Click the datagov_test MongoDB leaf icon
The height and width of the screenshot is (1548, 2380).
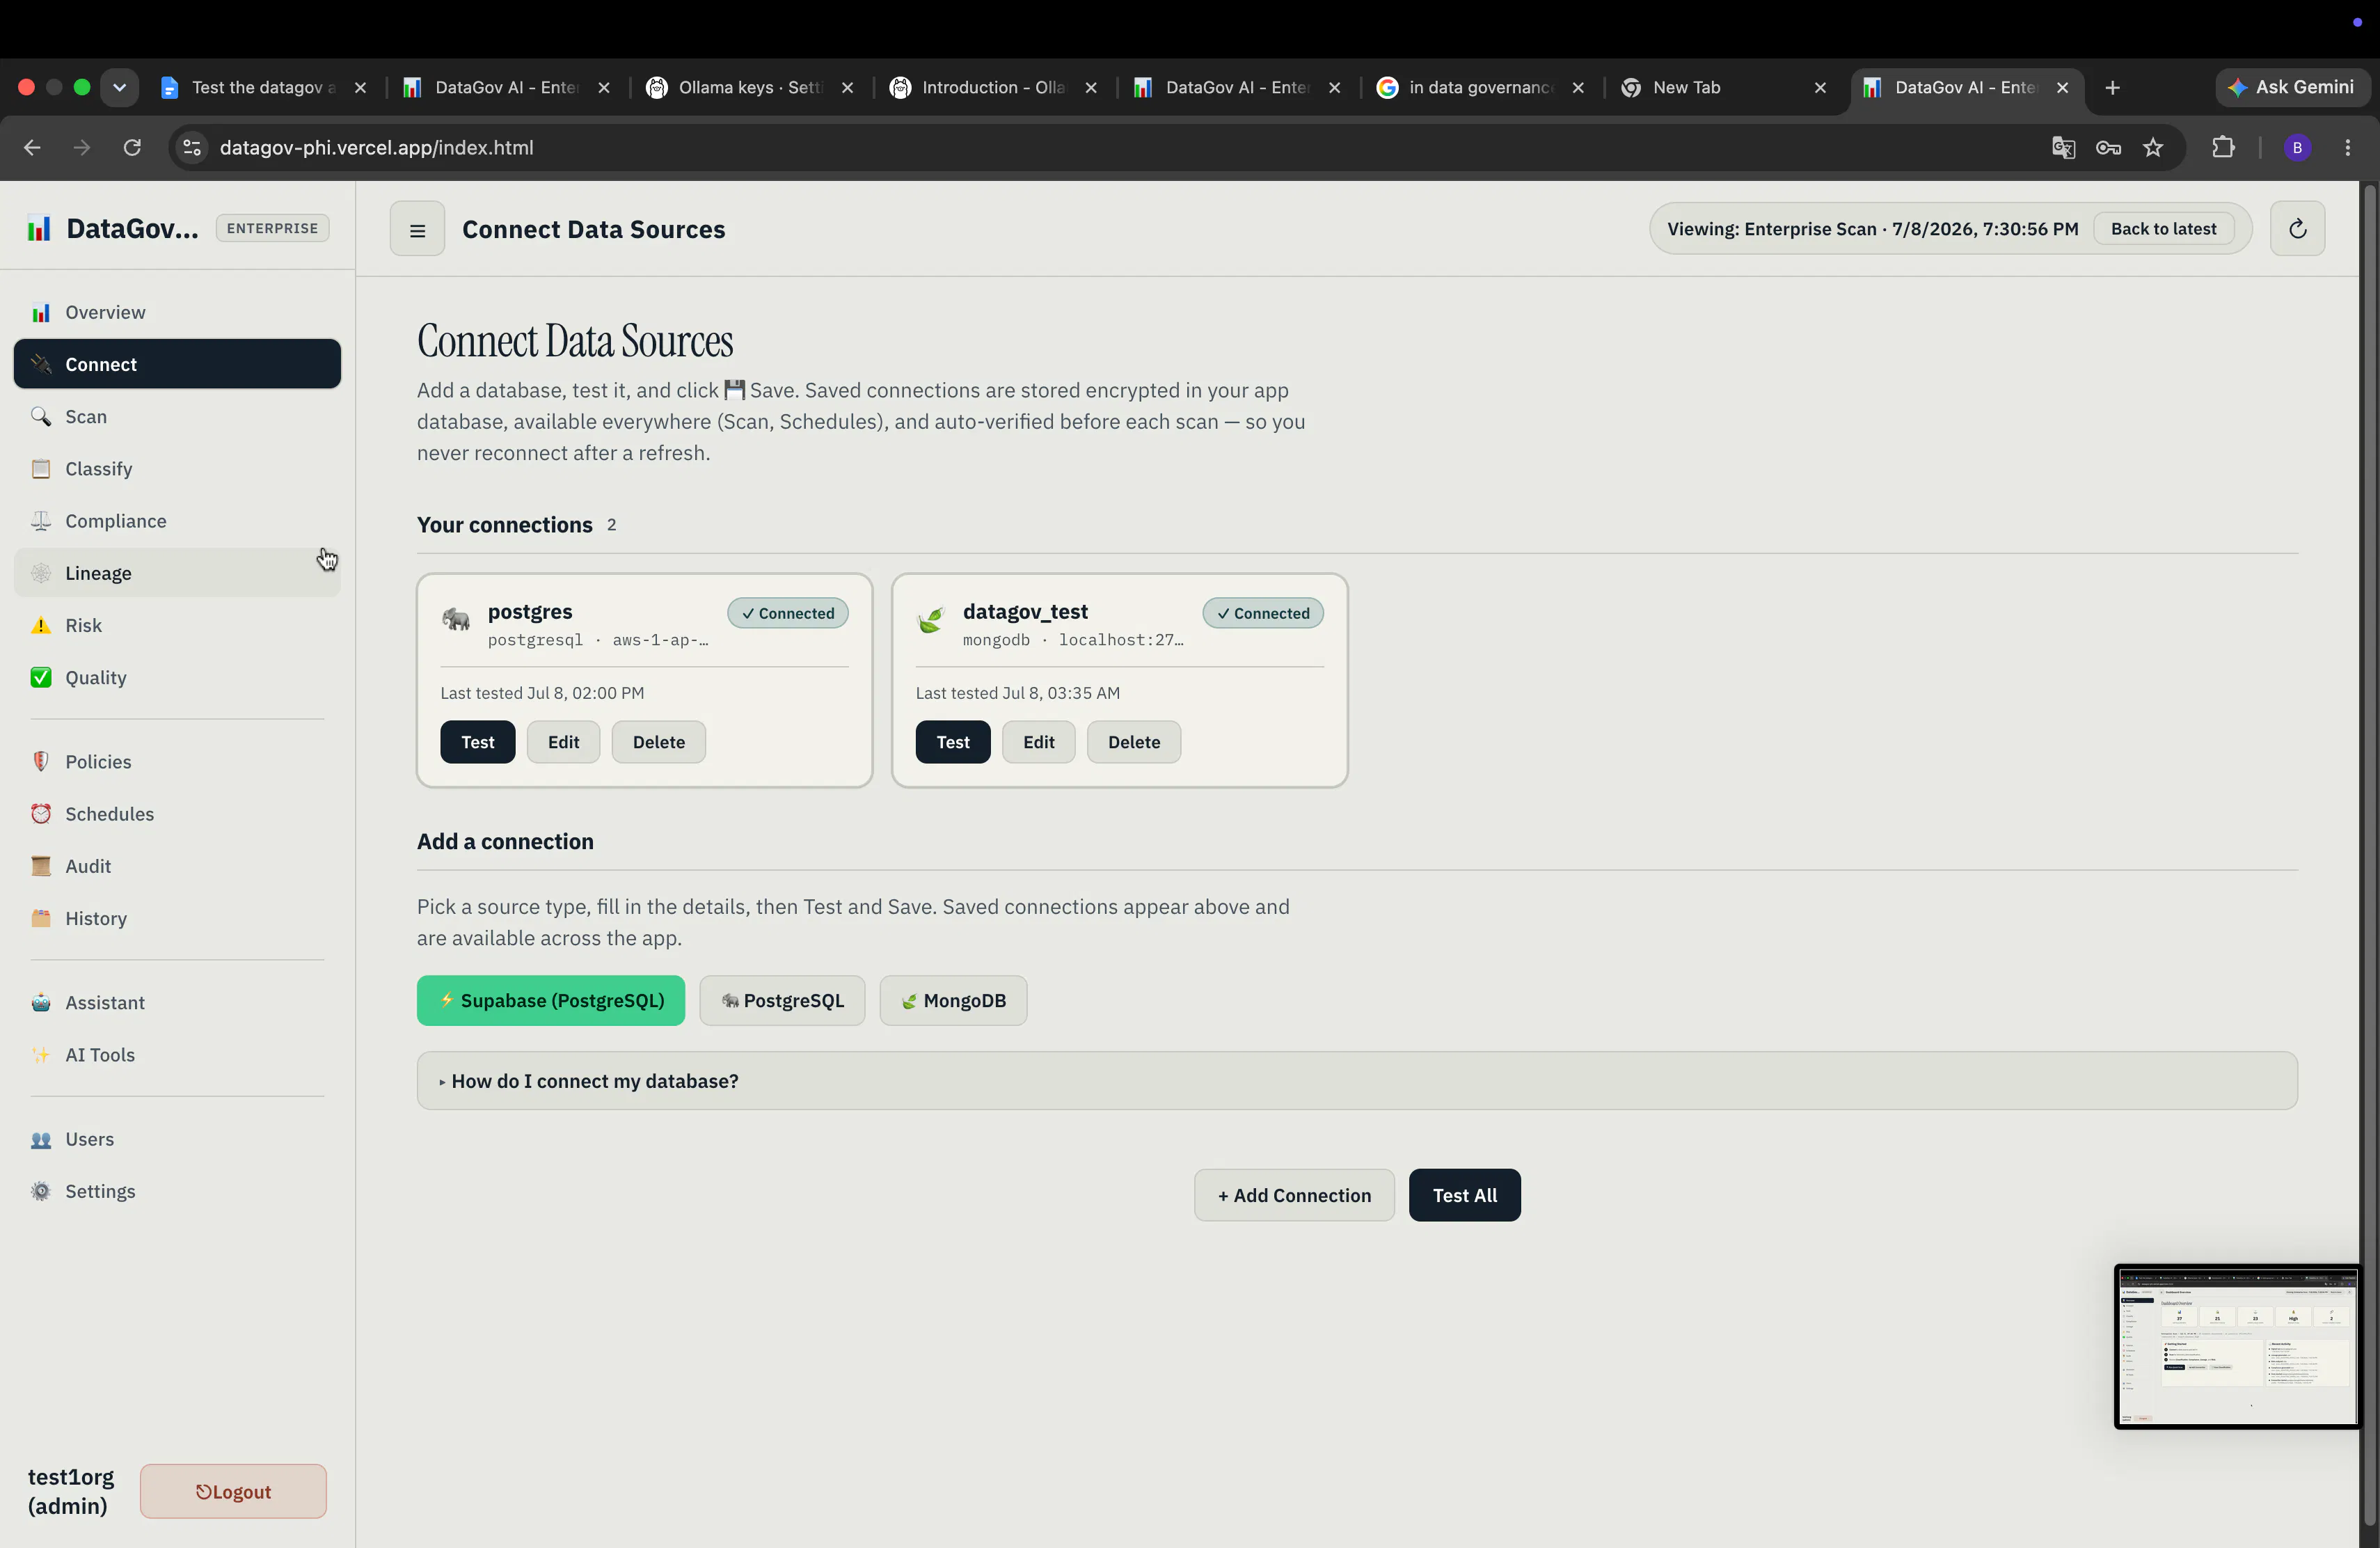[931, 620]
